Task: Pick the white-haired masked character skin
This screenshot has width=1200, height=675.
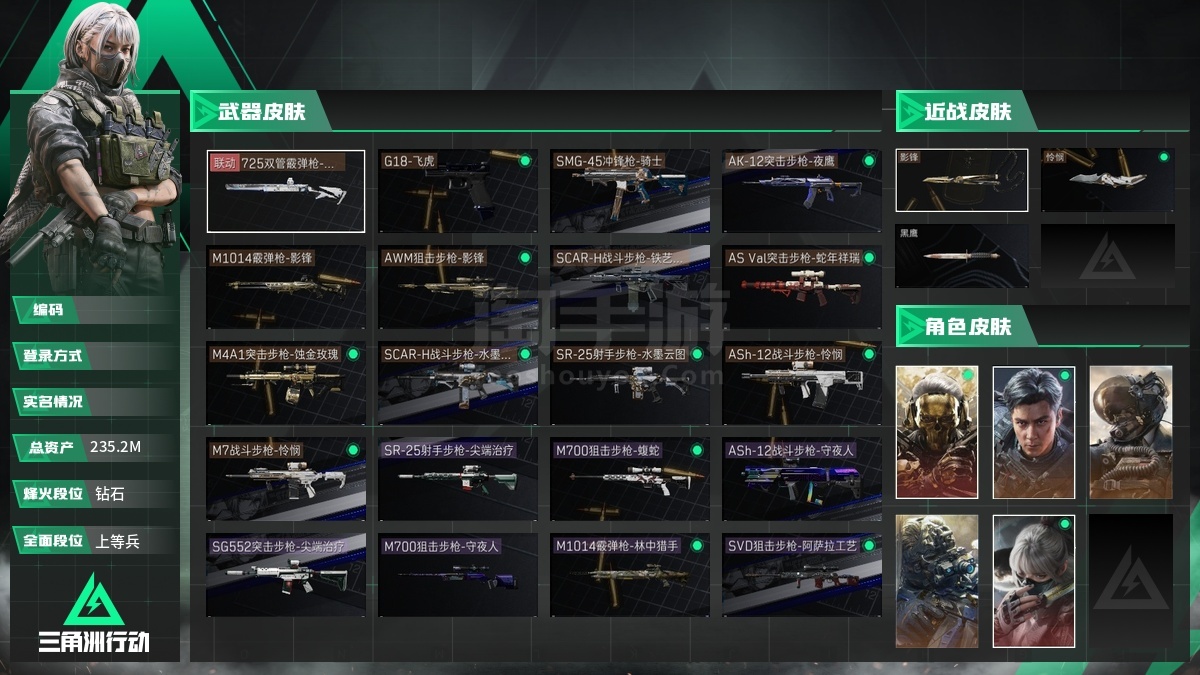Action: (1034, 581)
